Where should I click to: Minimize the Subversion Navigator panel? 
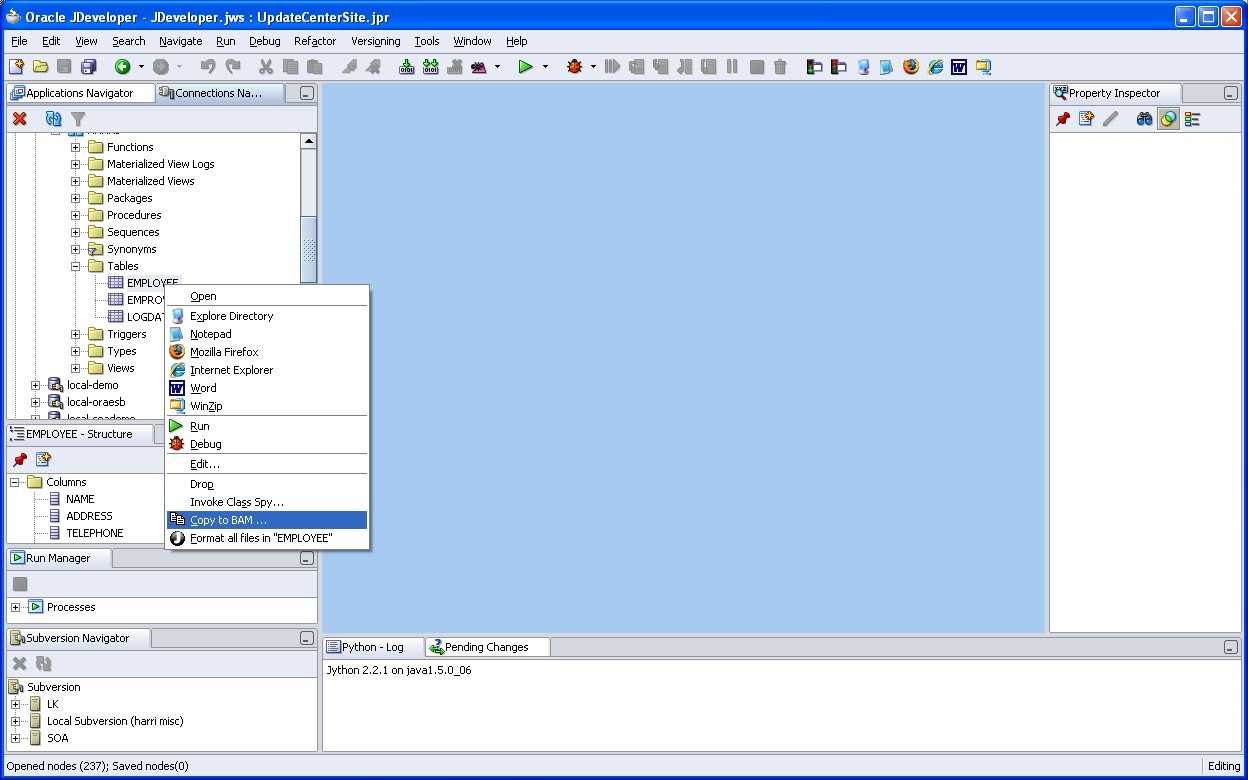tap(306, 638)
